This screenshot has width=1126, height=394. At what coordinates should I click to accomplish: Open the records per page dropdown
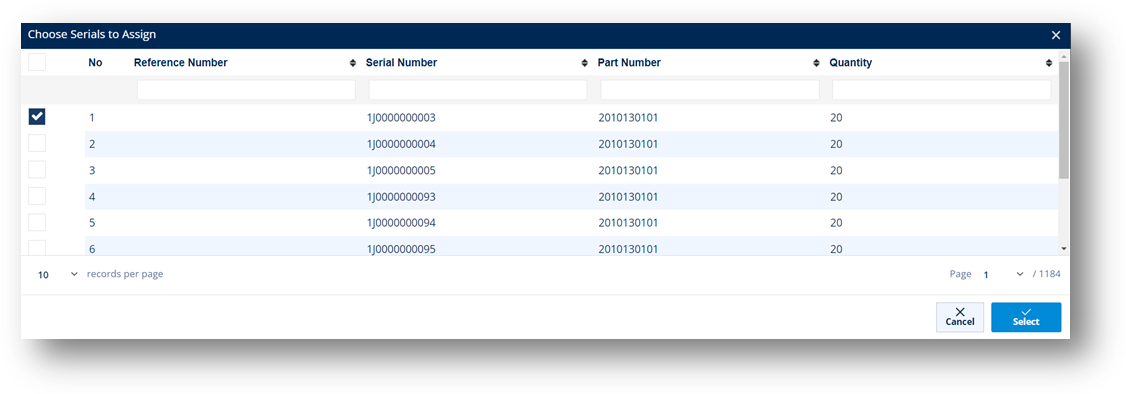57,274
